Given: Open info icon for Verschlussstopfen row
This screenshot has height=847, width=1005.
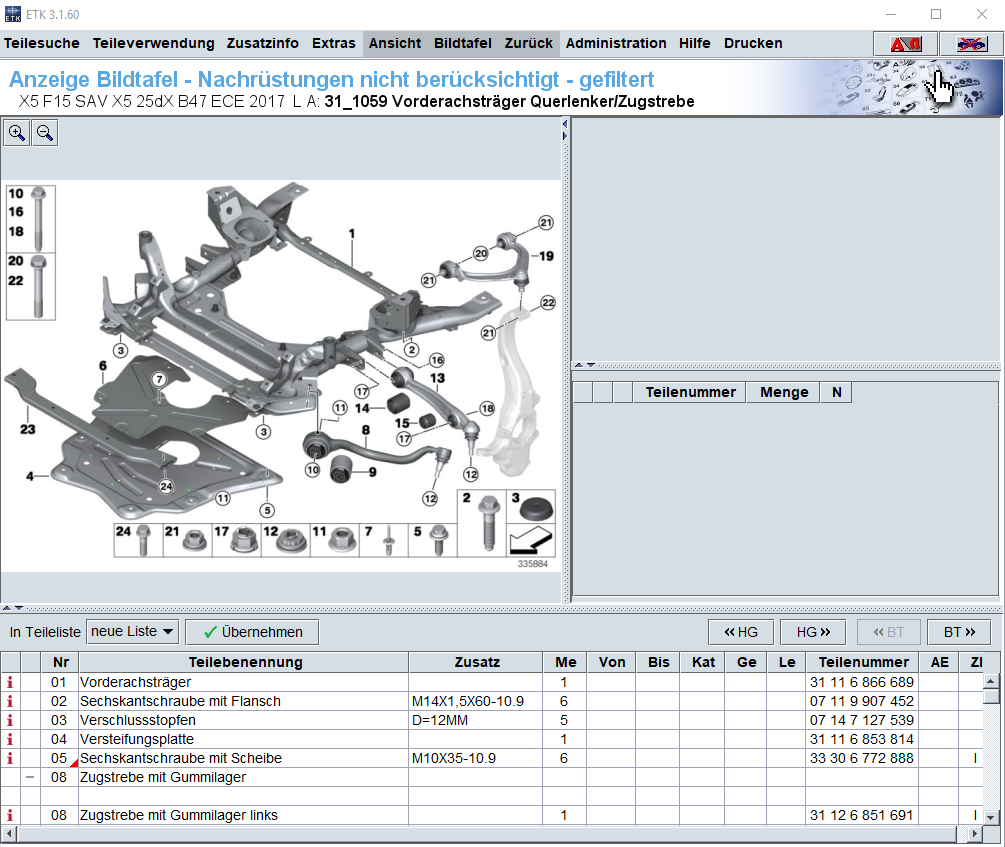Looking at the screenshot, I should (11, 721).
